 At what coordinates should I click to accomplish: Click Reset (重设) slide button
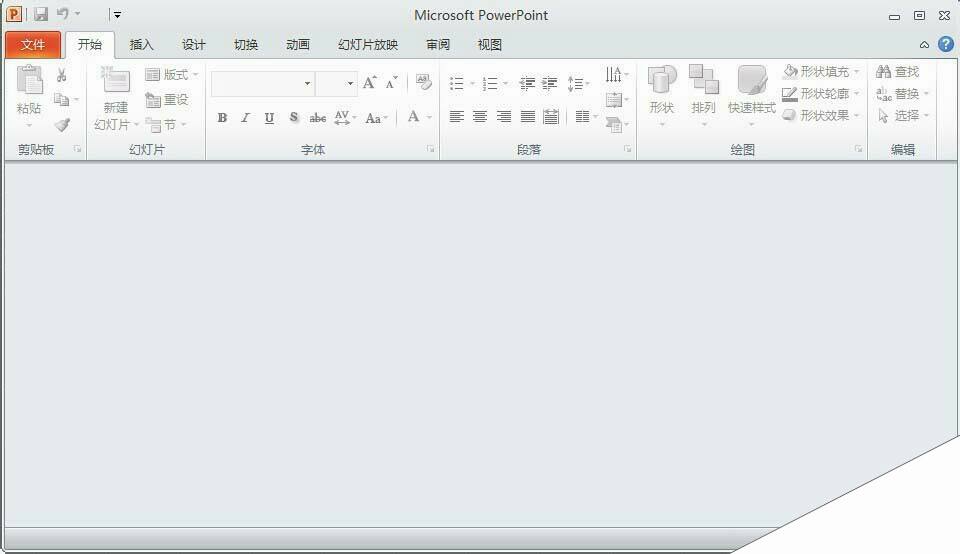pyautogui.click(x=167, y=100)
